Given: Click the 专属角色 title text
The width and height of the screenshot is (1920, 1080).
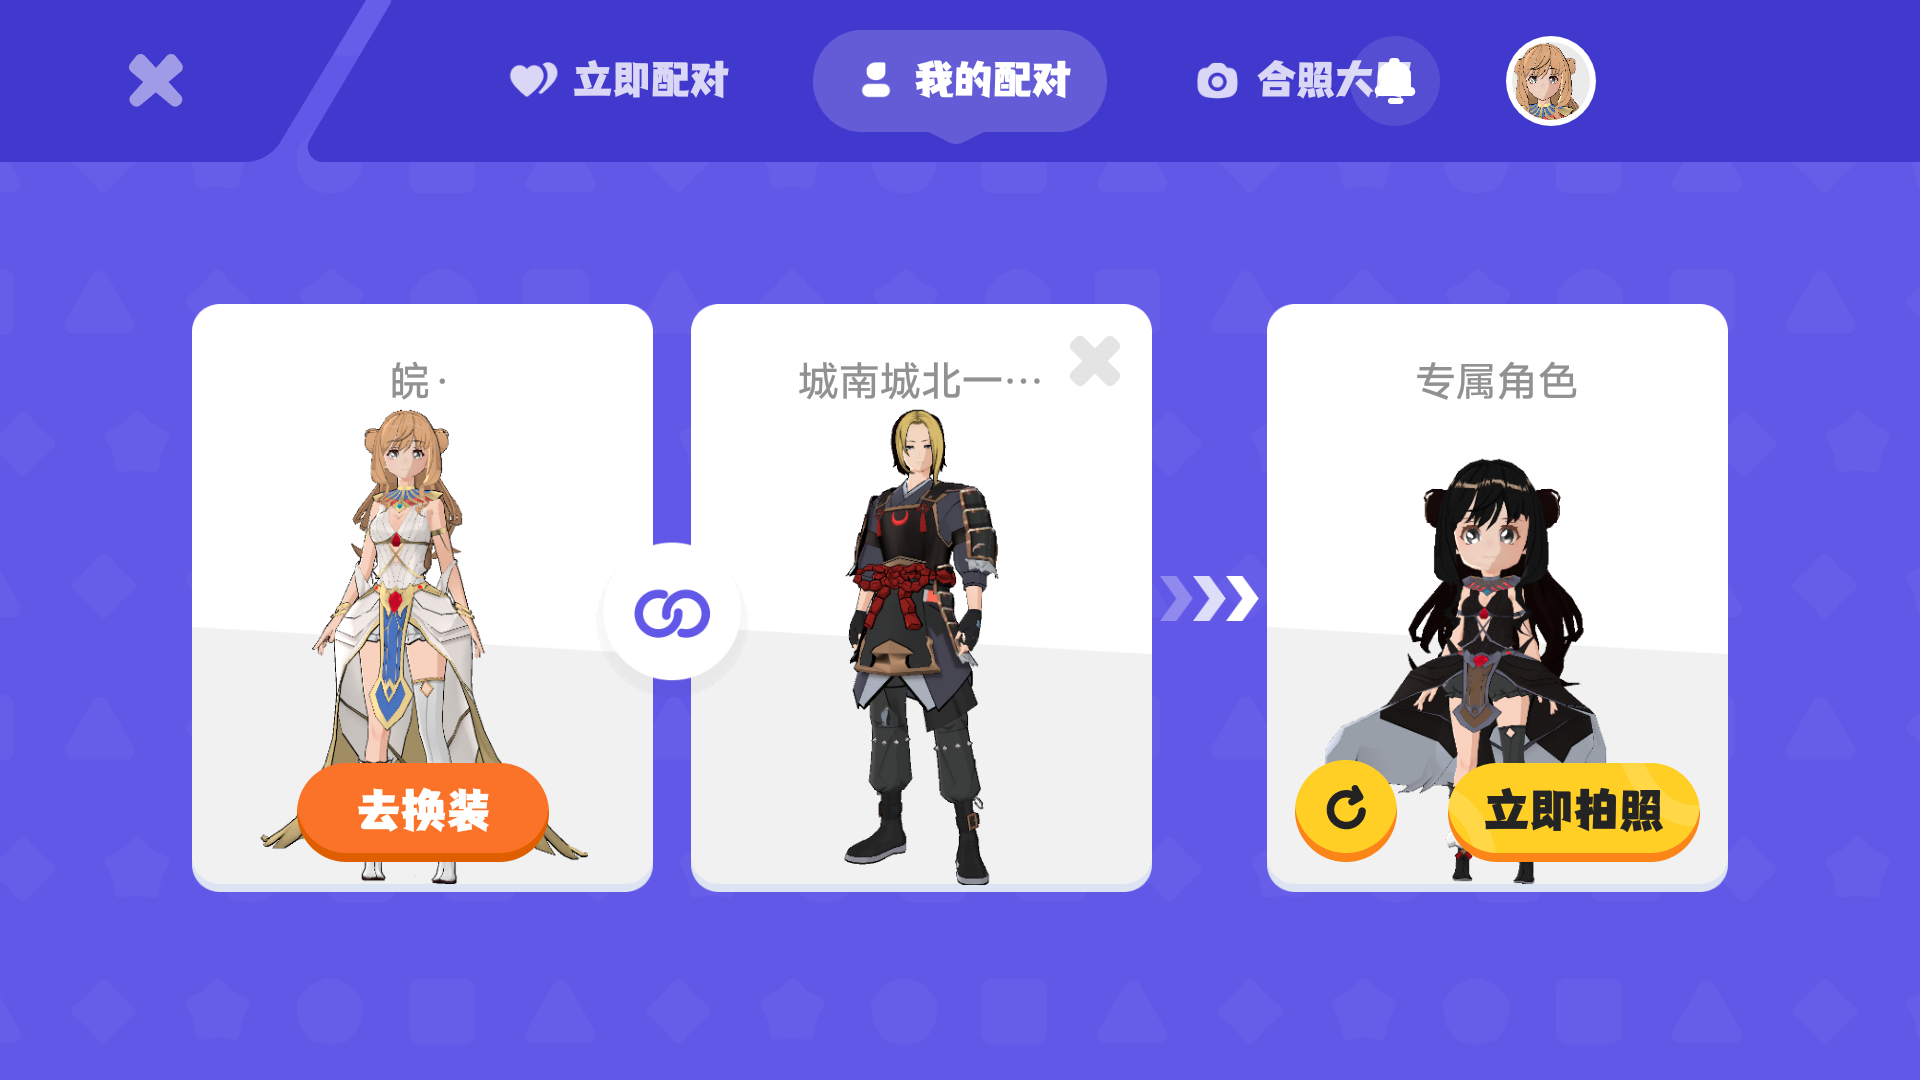Looking at the screenshot, I should coord(1497,381).
